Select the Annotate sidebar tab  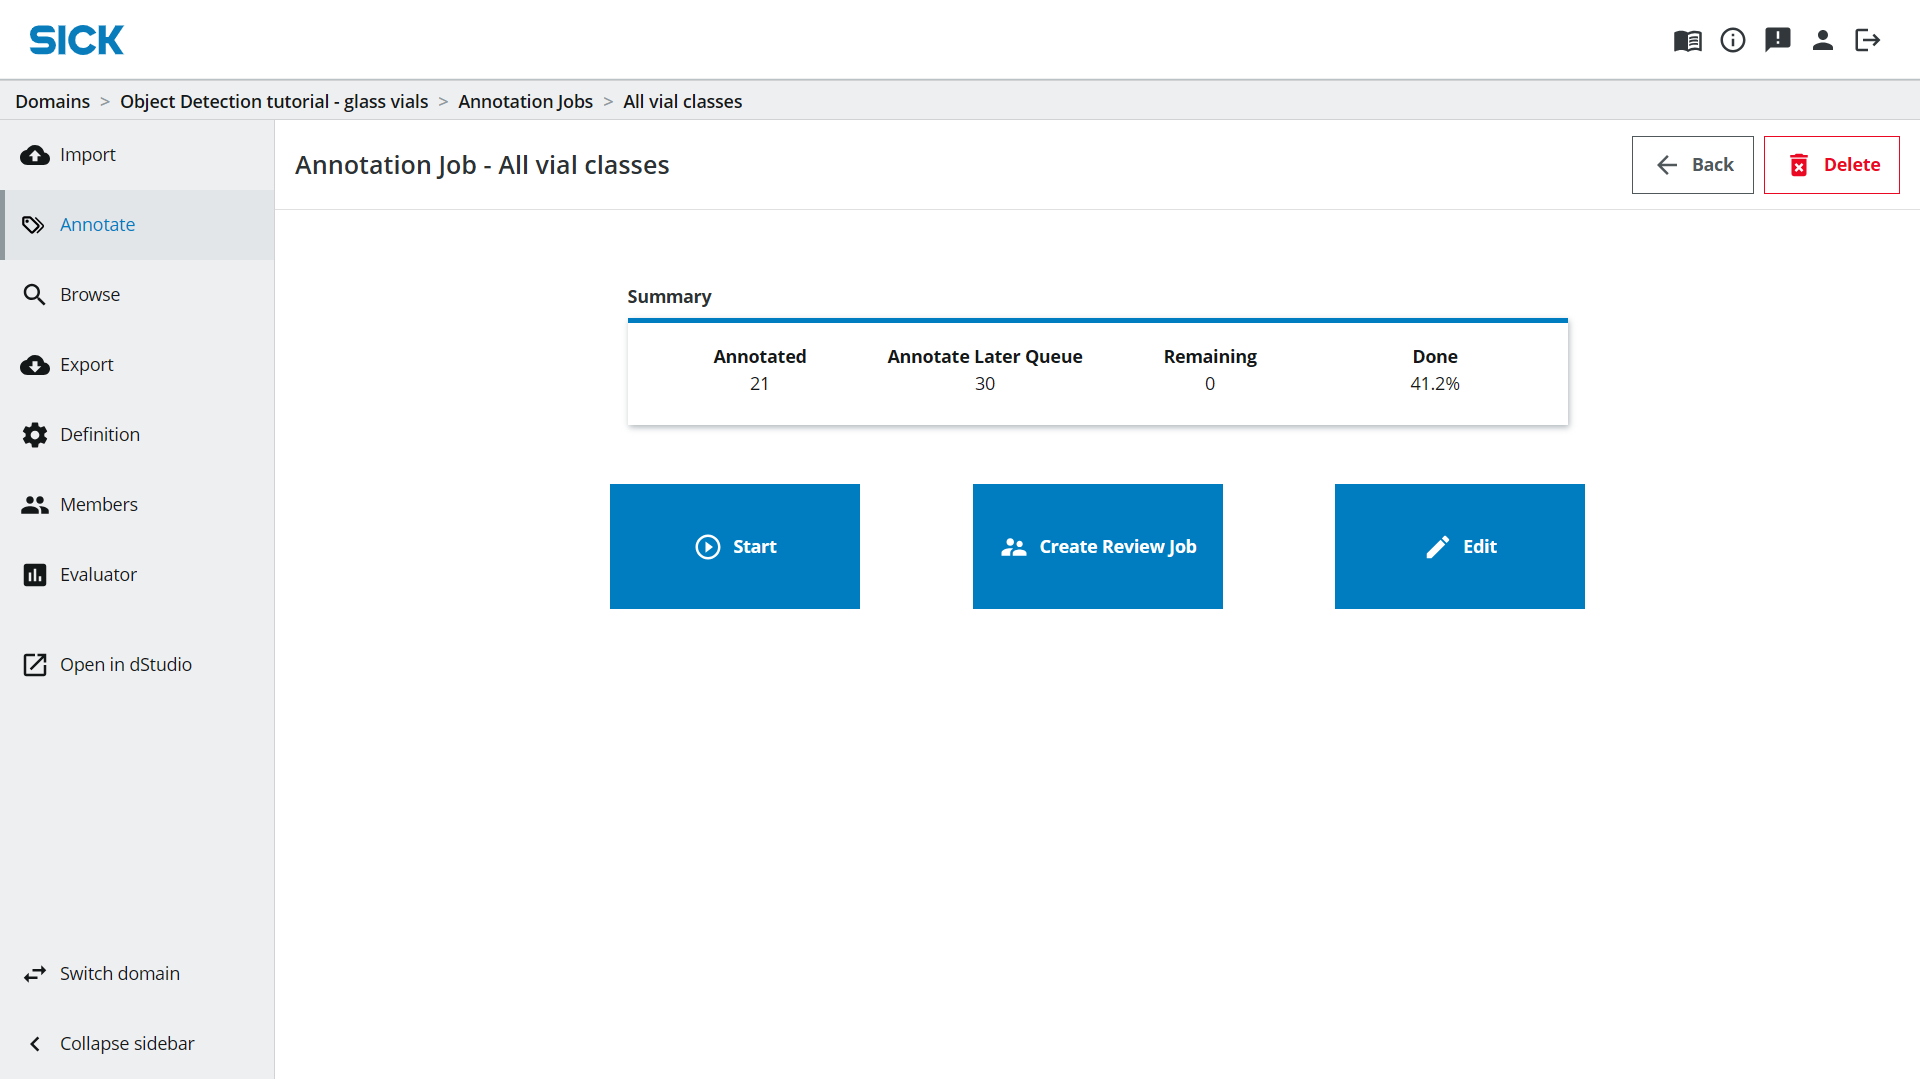coord(97,224)
